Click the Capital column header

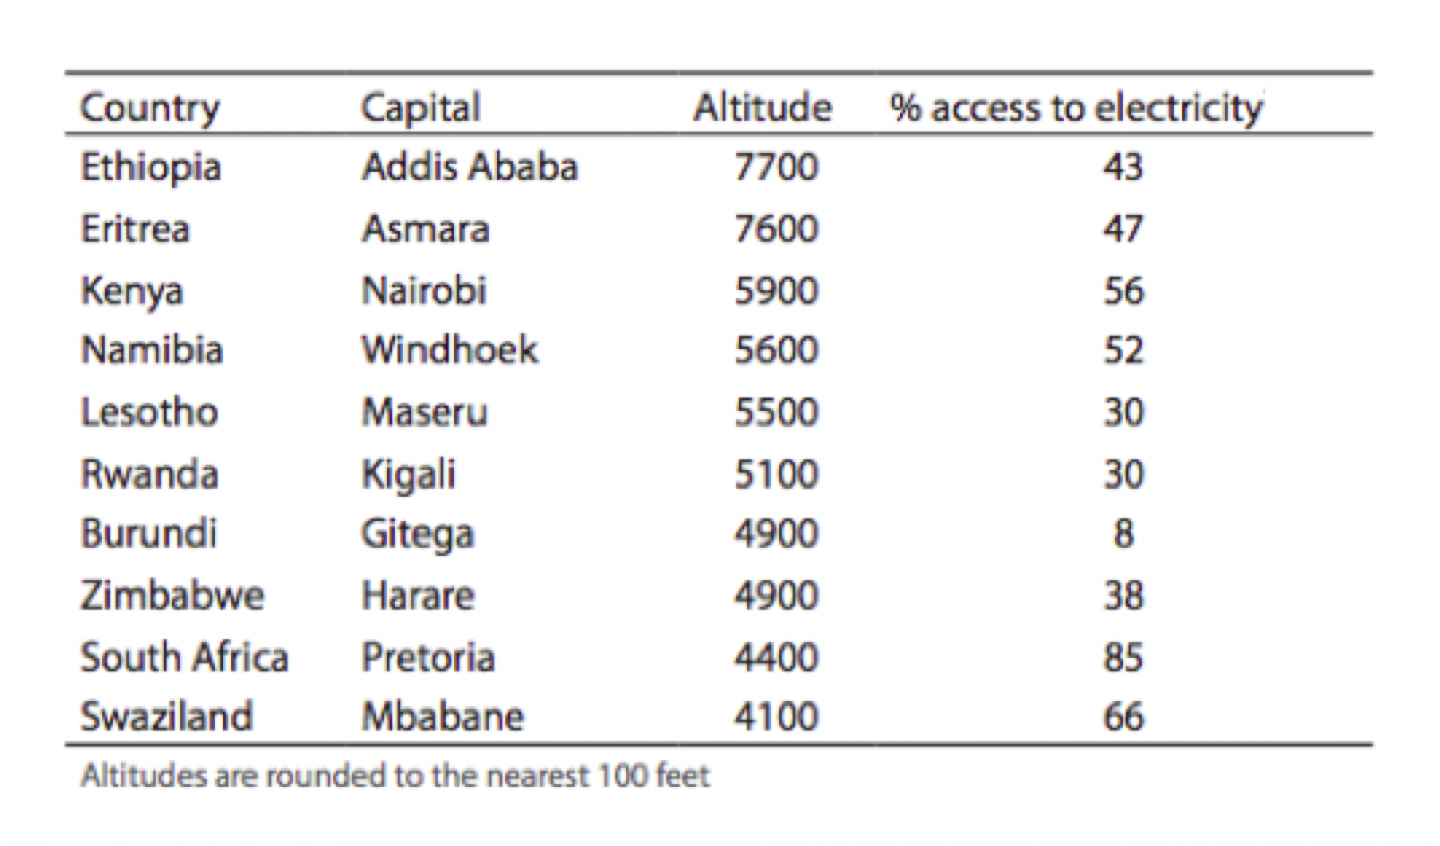pos(421,108)
